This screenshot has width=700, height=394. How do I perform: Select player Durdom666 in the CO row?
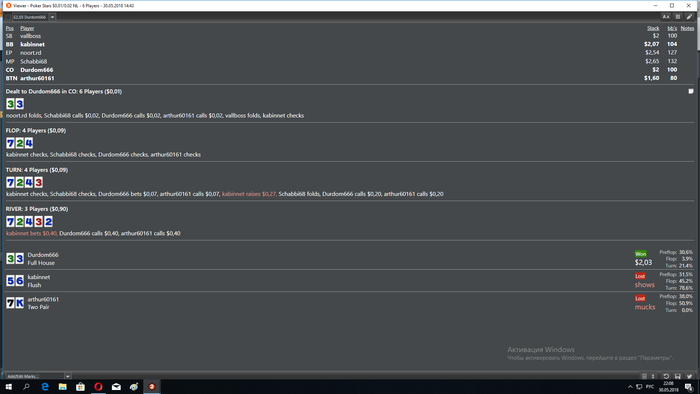(37, 70)
